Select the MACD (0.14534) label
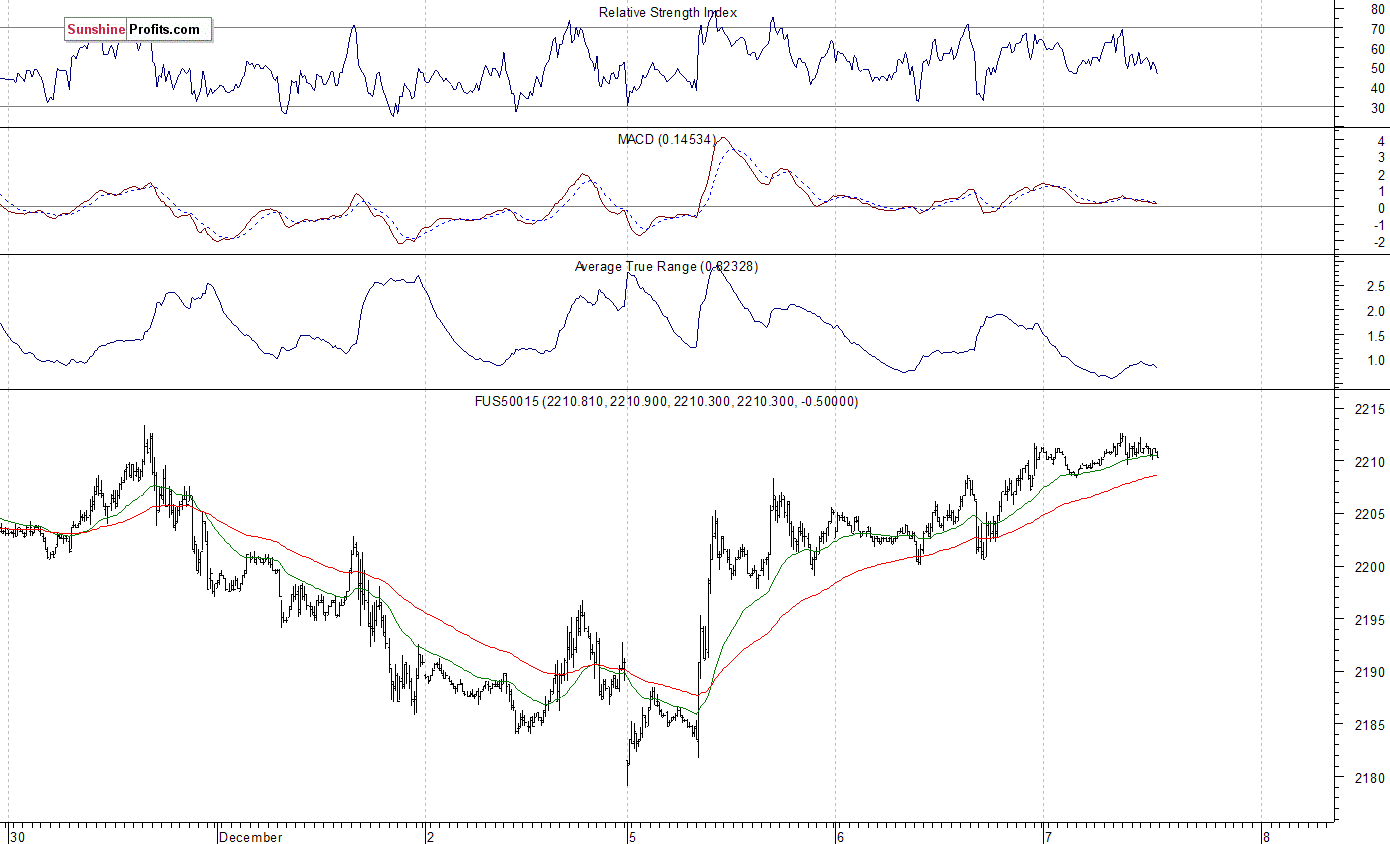The image size is (1390, 844). 667,140
